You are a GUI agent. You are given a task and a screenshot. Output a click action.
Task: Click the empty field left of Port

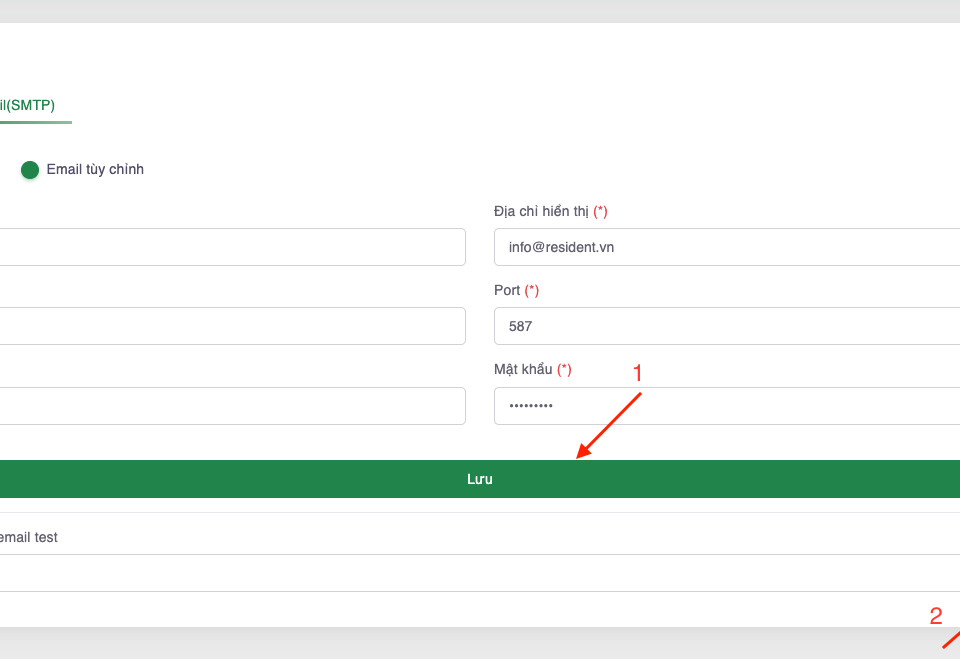pos(232,326)
